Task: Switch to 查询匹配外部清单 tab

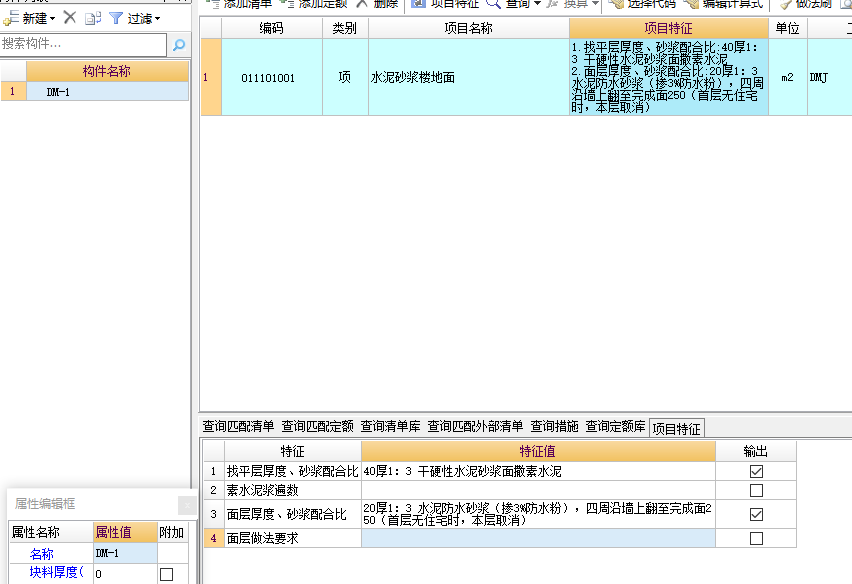Action: point(475,427)
